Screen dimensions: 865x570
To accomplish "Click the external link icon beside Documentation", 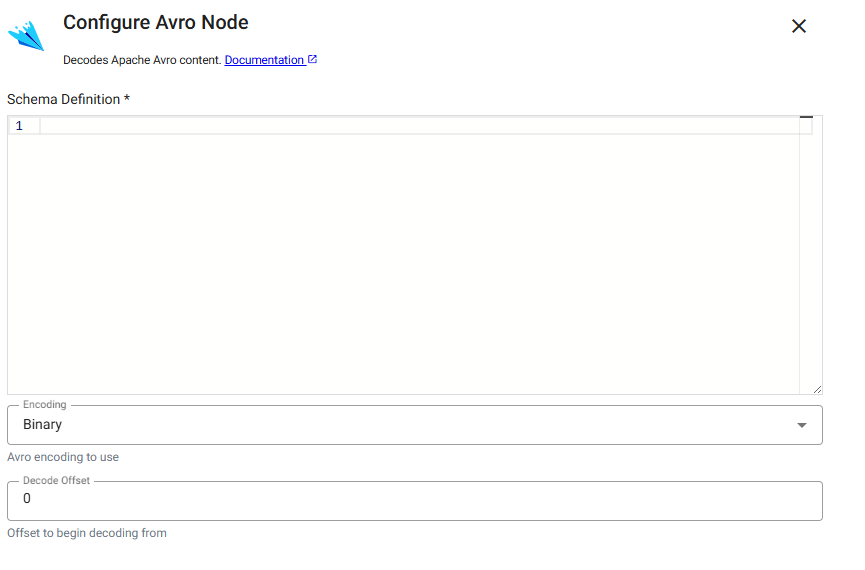I will [x=312, y=60].
